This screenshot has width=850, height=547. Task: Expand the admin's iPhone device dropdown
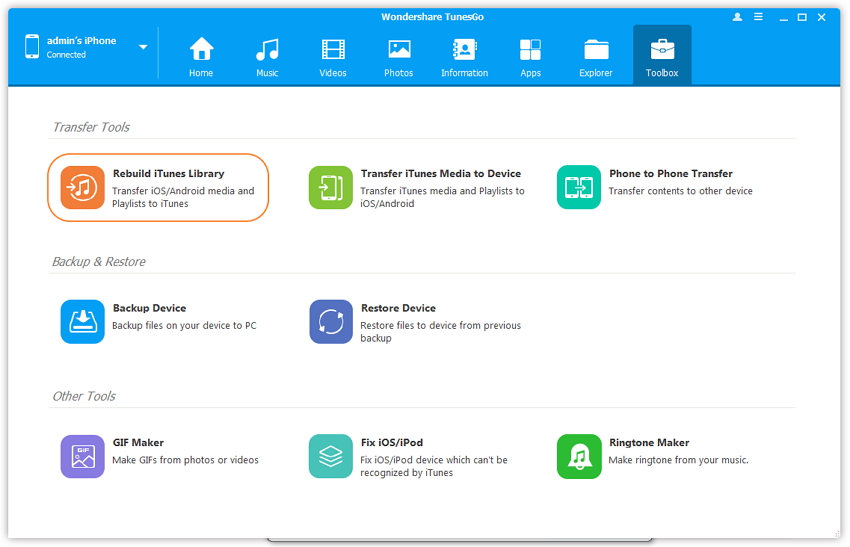[x=143, y=47]
